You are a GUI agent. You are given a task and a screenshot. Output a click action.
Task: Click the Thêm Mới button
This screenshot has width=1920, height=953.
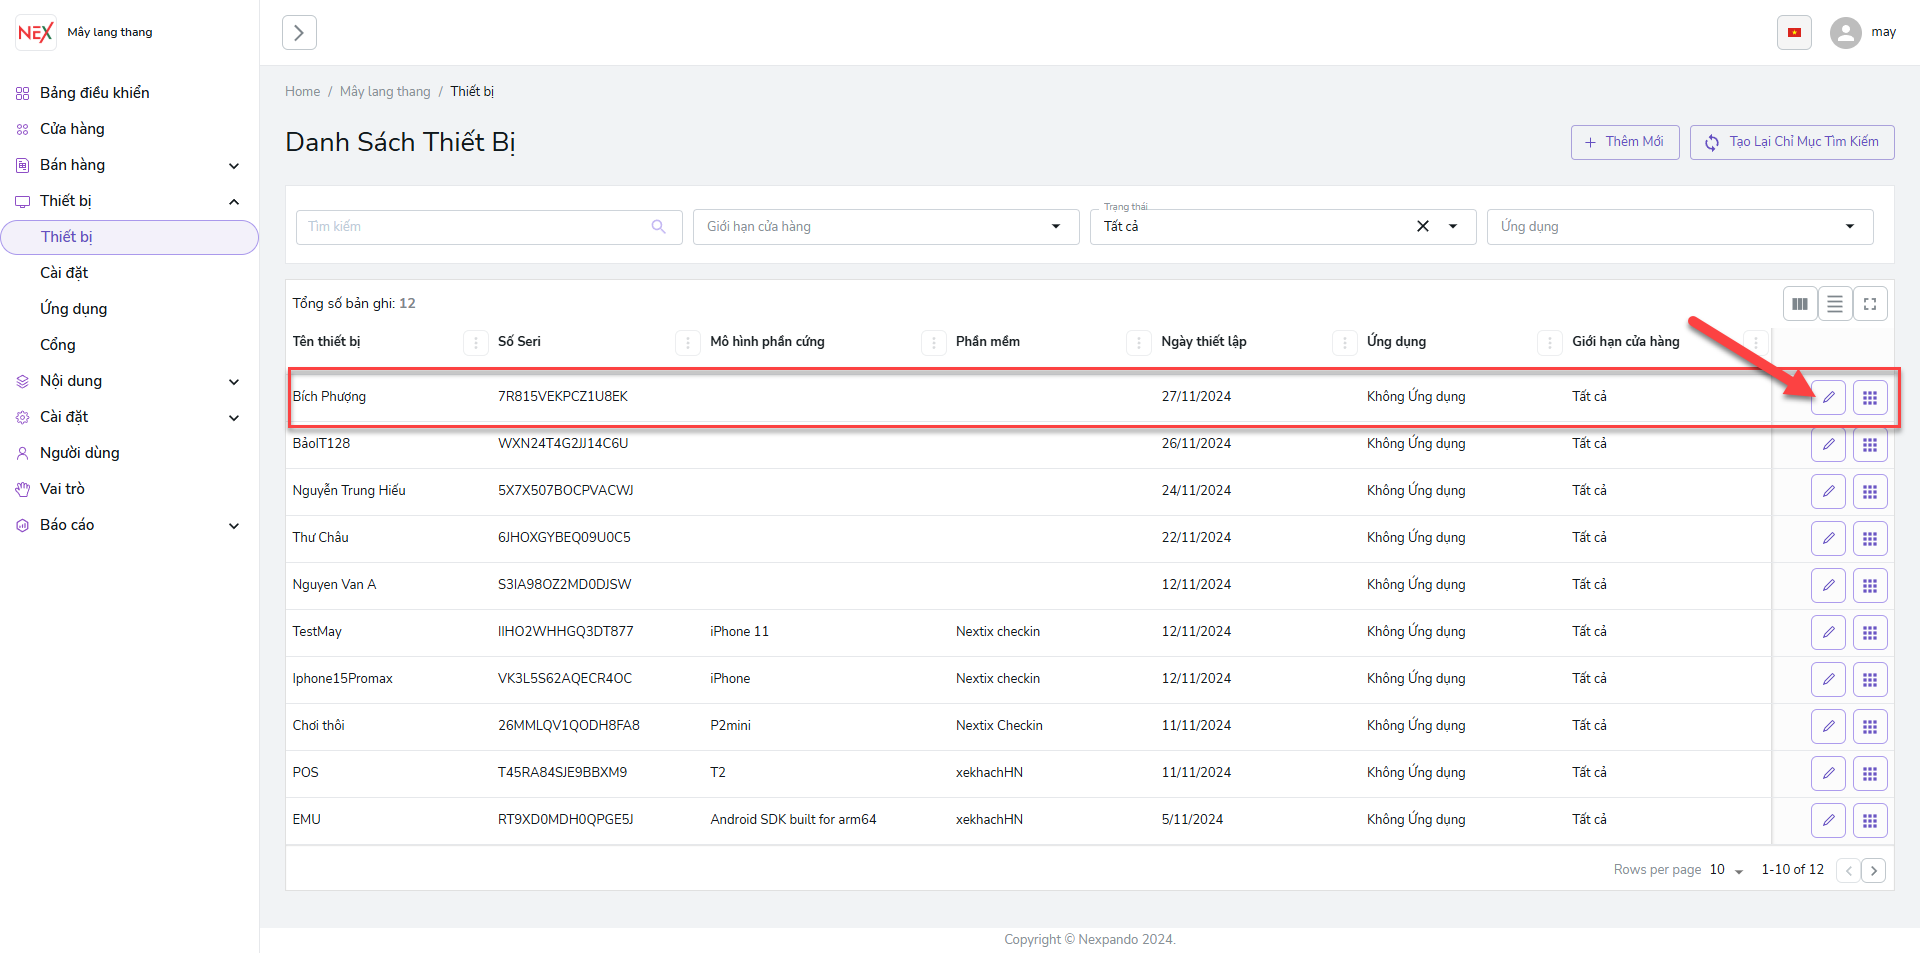click(x=1624, y=142)
